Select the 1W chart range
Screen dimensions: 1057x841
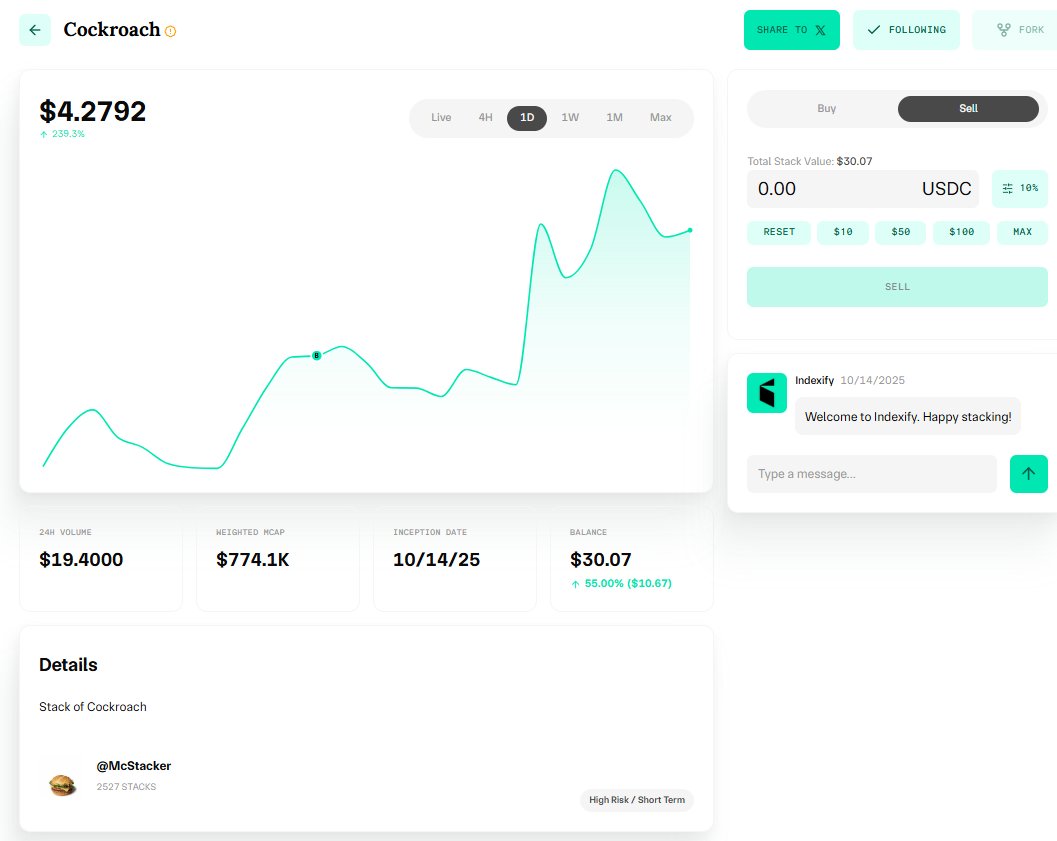pos(570,117)
